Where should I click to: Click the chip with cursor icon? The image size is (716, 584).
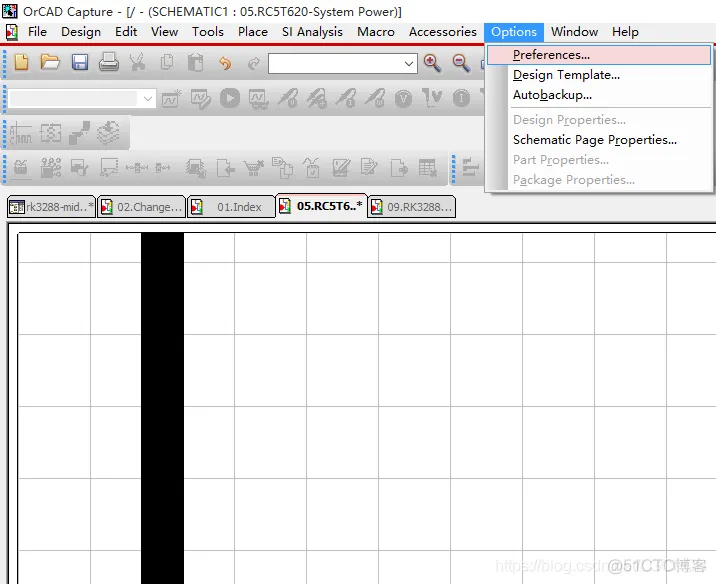pyautogui.click(x=196, y=168)
